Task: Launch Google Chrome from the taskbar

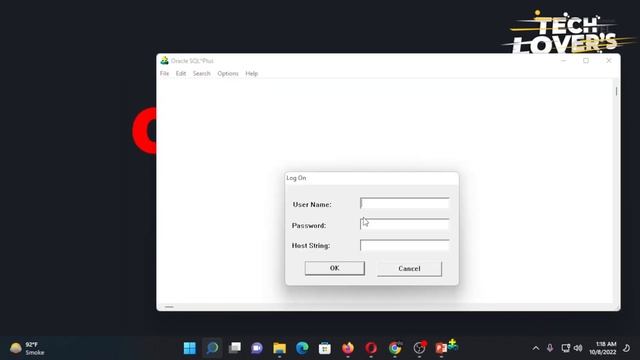Action: [395, 348]
